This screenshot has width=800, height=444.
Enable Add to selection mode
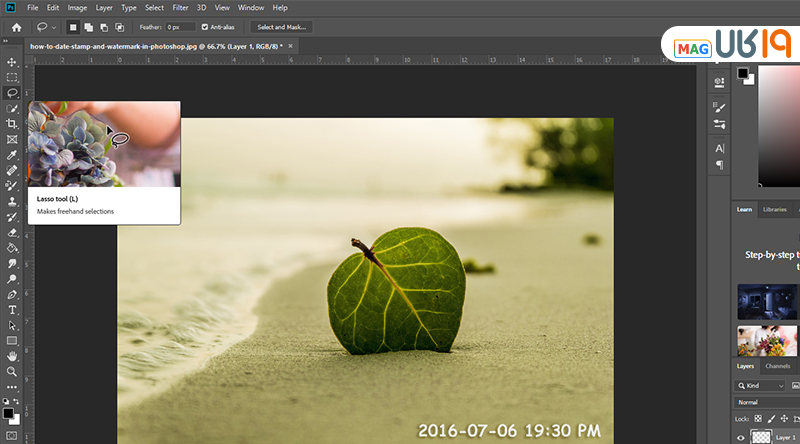90,27
